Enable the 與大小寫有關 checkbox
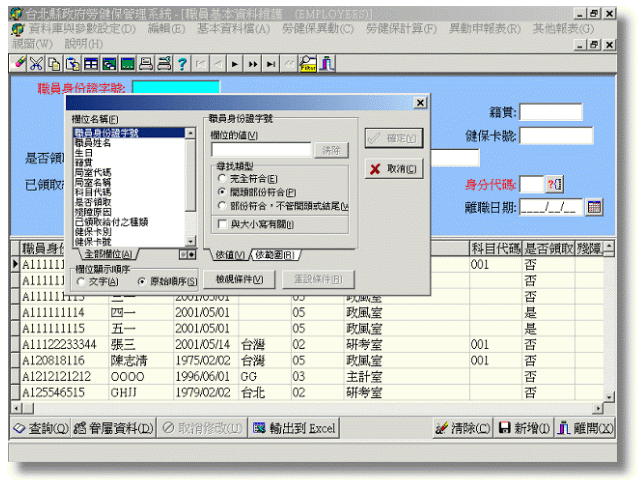 pos(222,225)
